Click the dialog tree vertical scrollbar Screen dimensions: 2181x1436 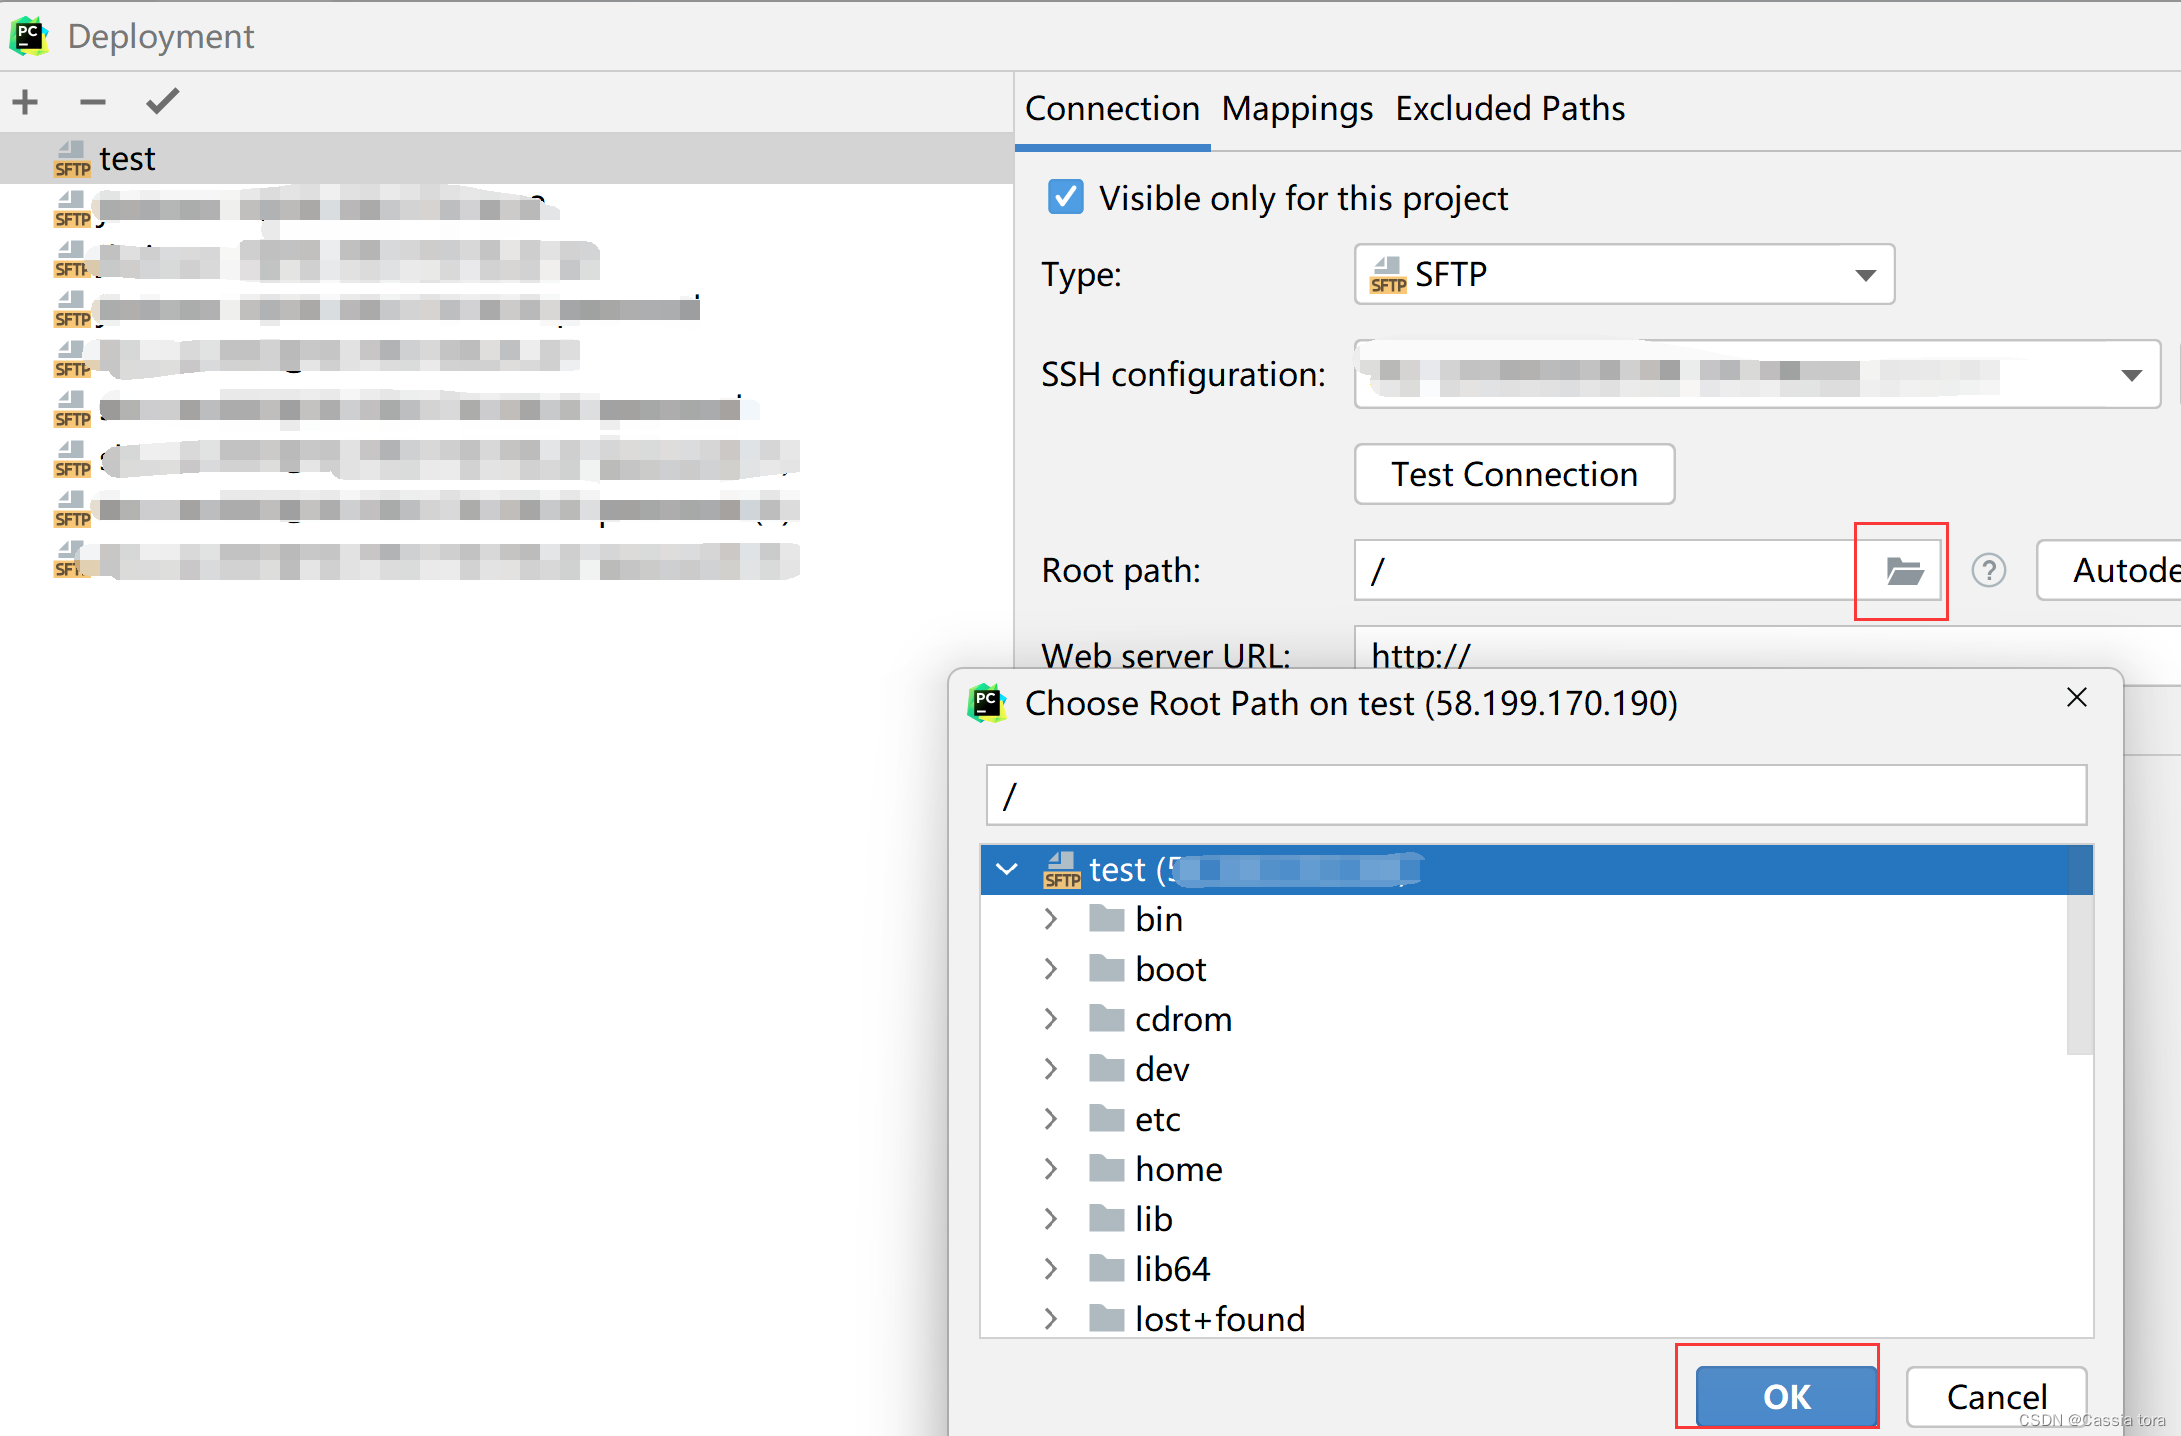(2080, 950)
